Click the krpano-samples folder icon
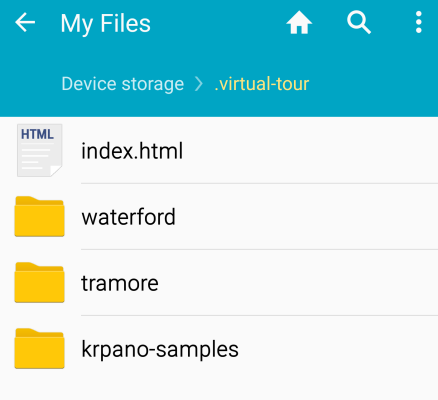This screenshot has height=400, width=438. [39, 349]
